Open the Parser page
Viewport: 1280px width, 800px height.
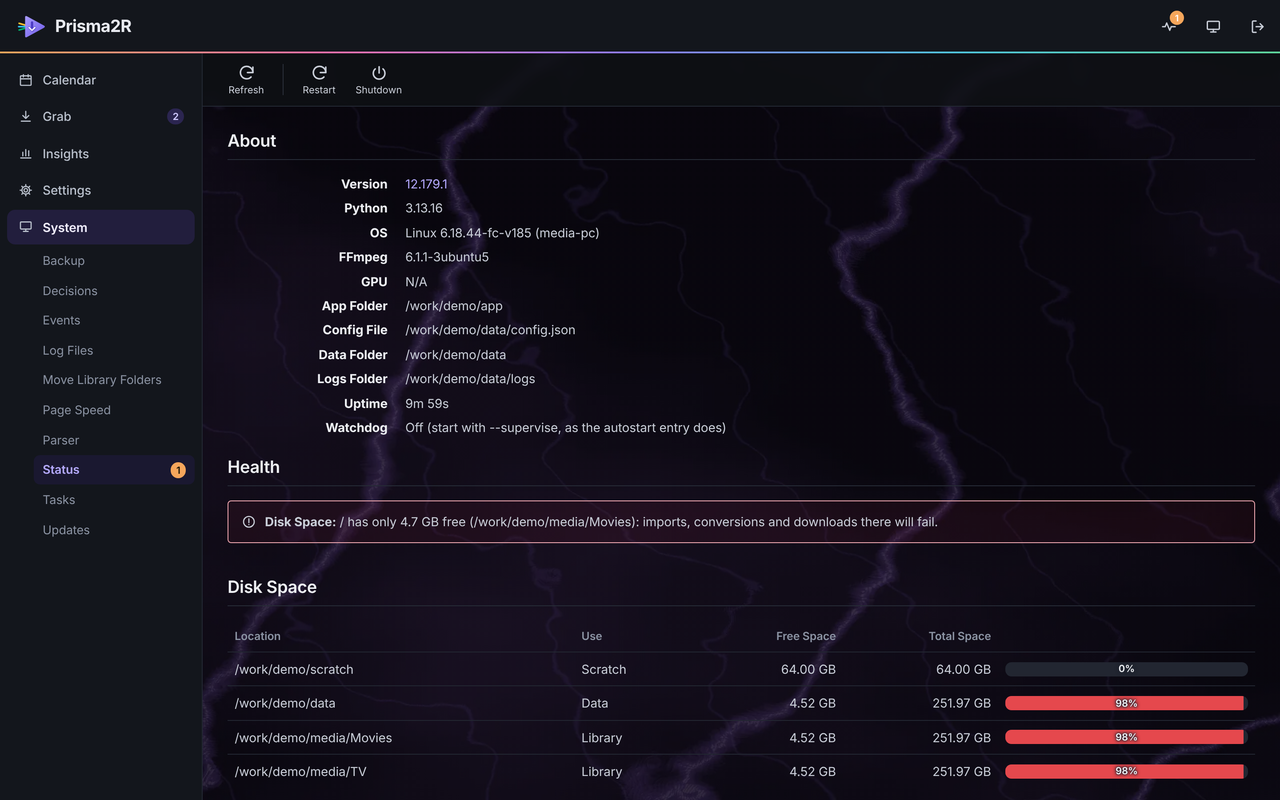[61, 440]
